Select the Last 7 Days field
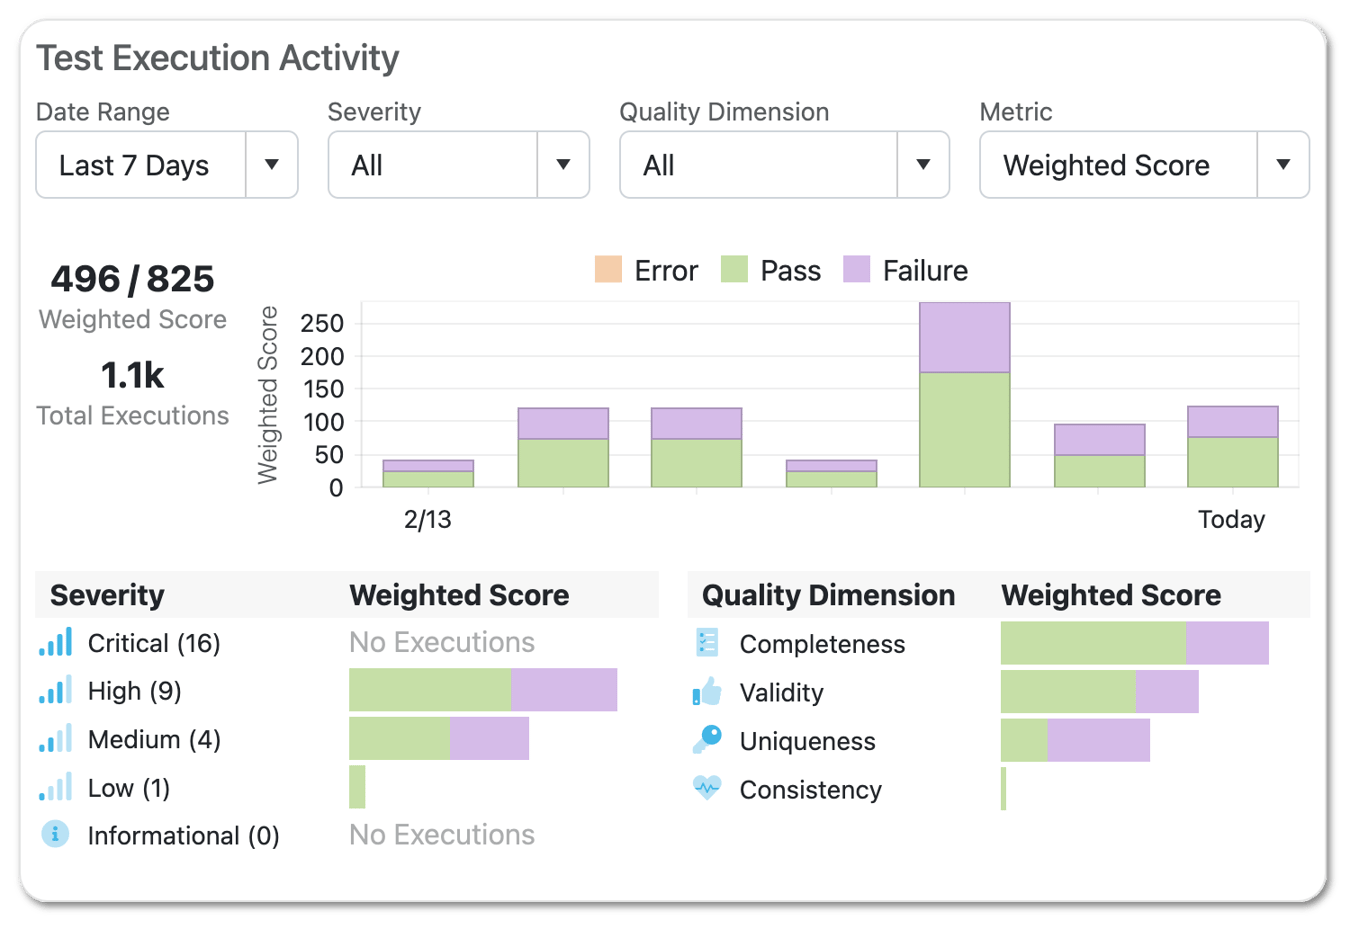Viewport: 1350px width, 929px height. pyautogui.click(x=167, y=165)
